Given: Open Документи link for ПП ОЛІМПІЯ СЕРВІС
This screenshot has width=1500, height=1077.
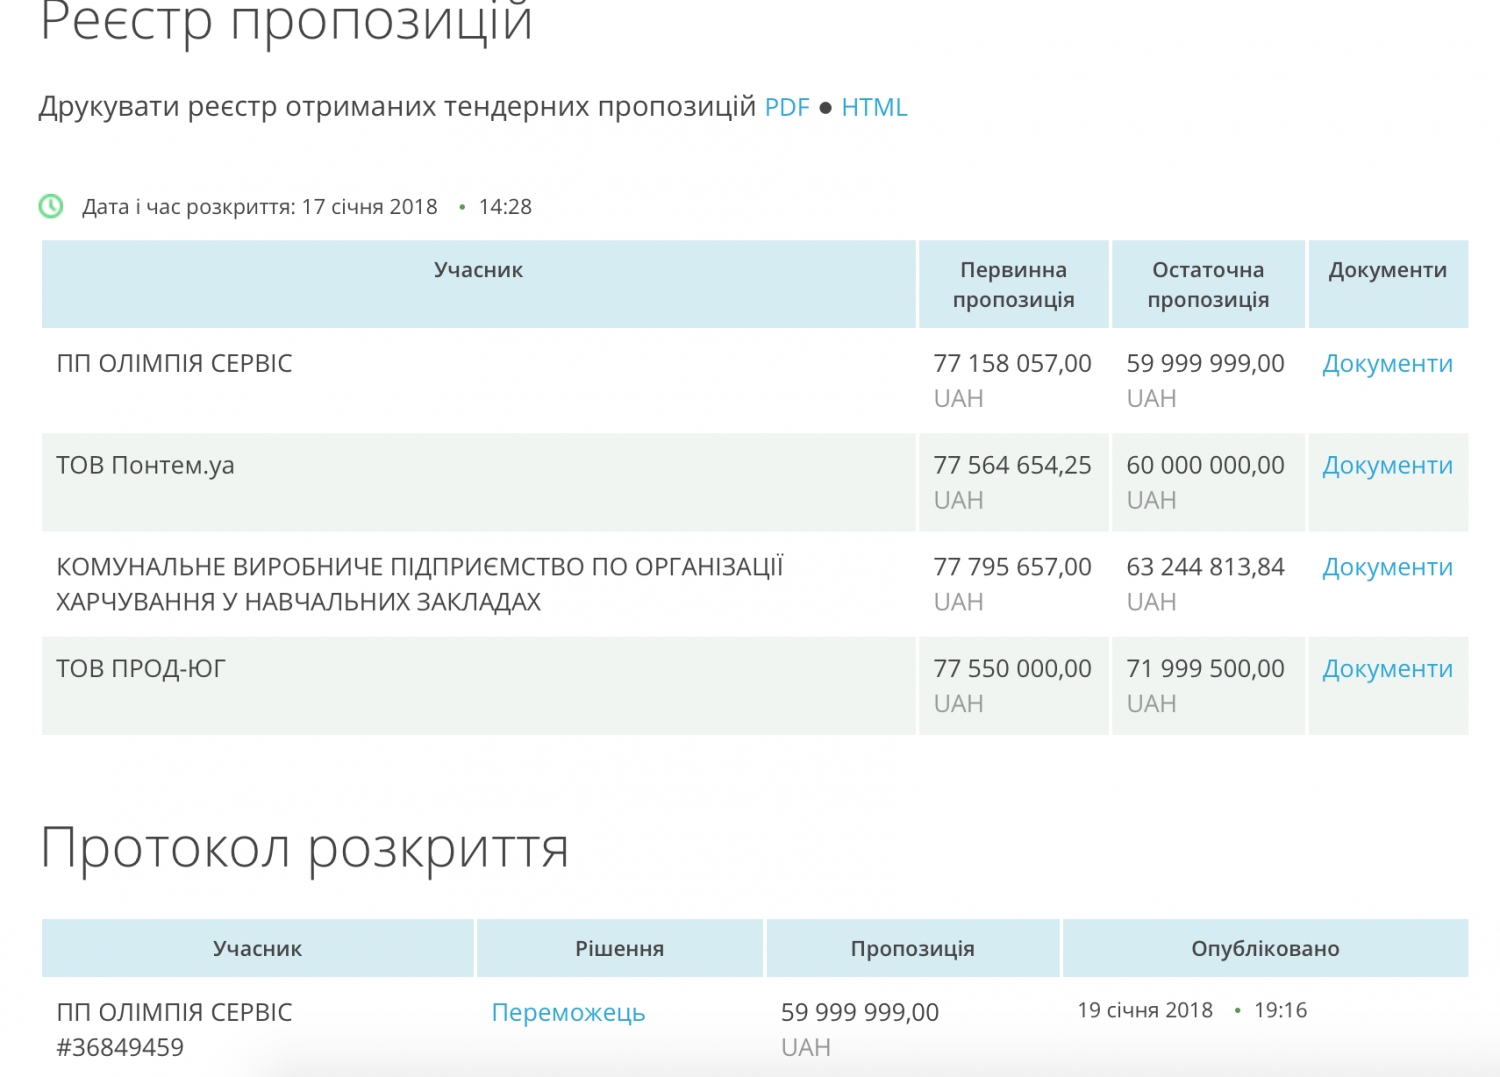Looking at the screenshot, I should (x=1386, y=364).
